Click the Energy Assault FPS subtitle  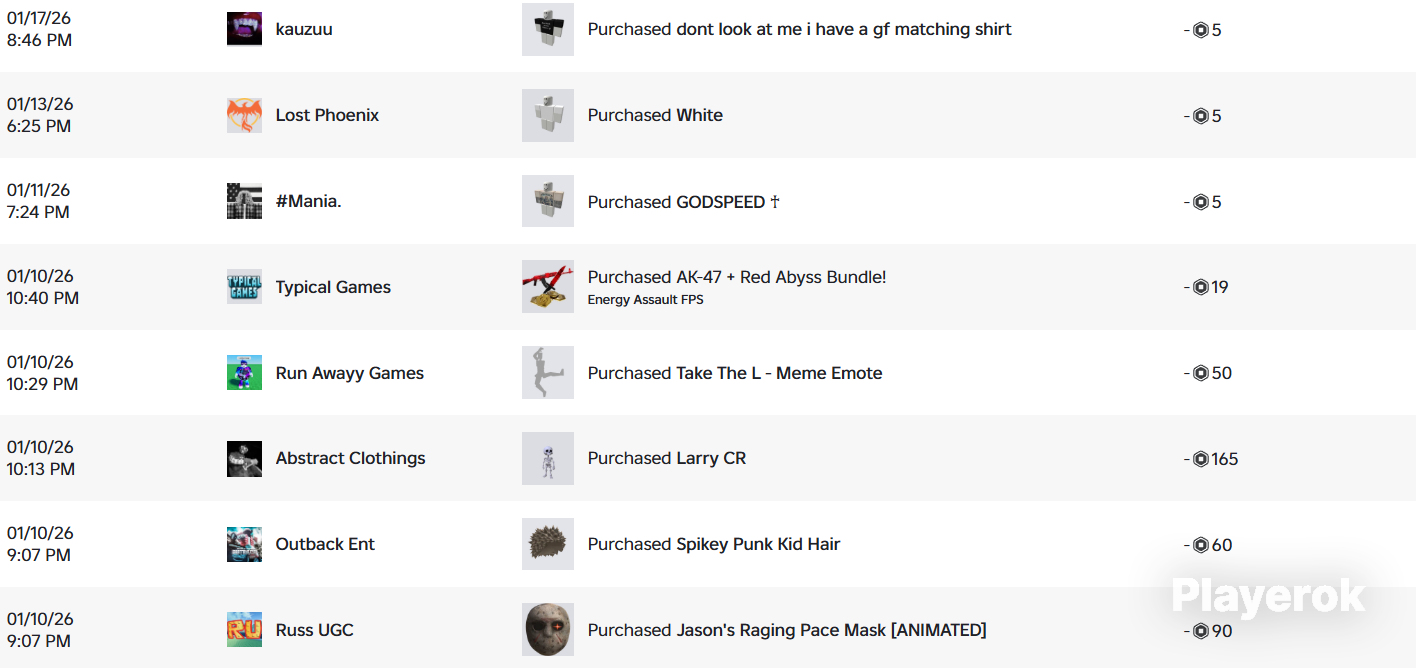(645, 300)
